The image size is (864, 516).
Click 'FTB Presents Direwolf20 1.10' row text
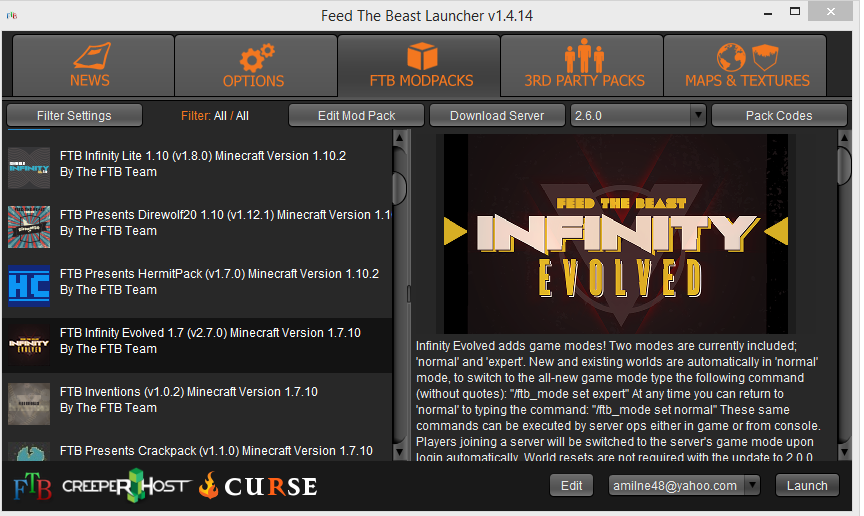click(225, 215)
